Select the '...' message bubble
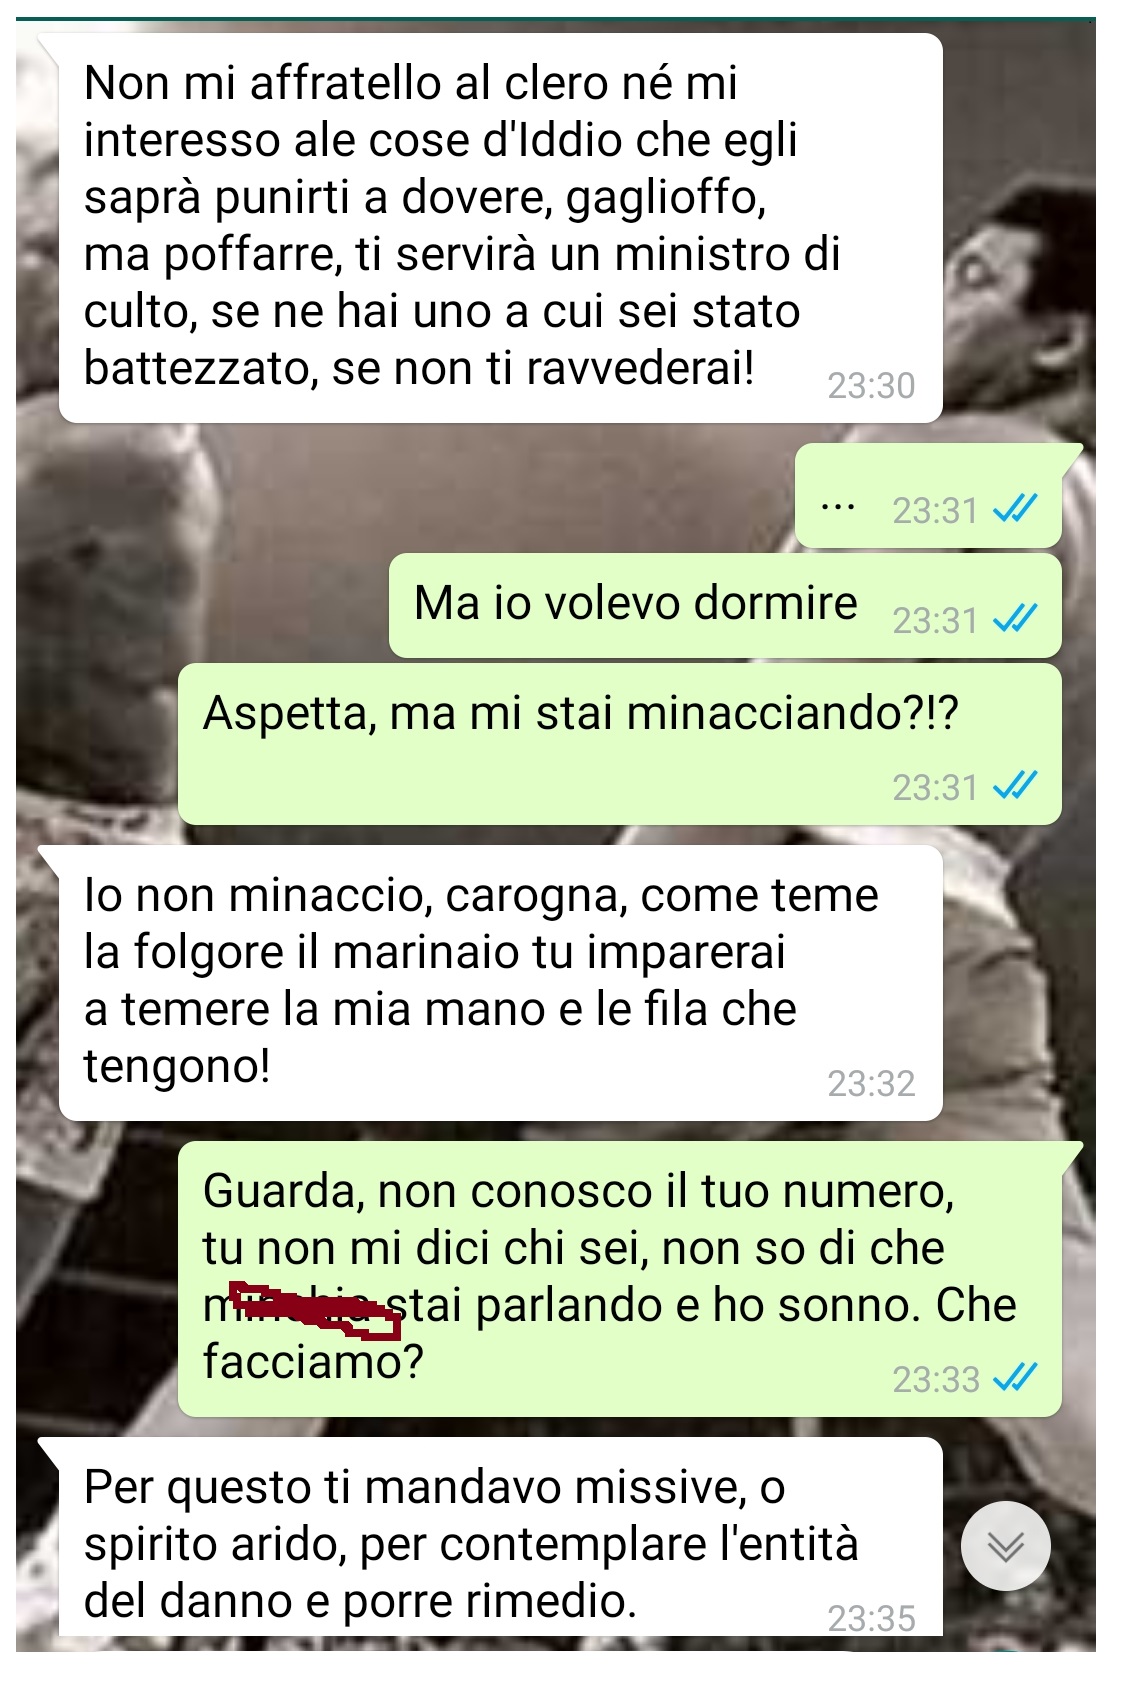Screen dimensions: 1140x1688 (928, 496)
